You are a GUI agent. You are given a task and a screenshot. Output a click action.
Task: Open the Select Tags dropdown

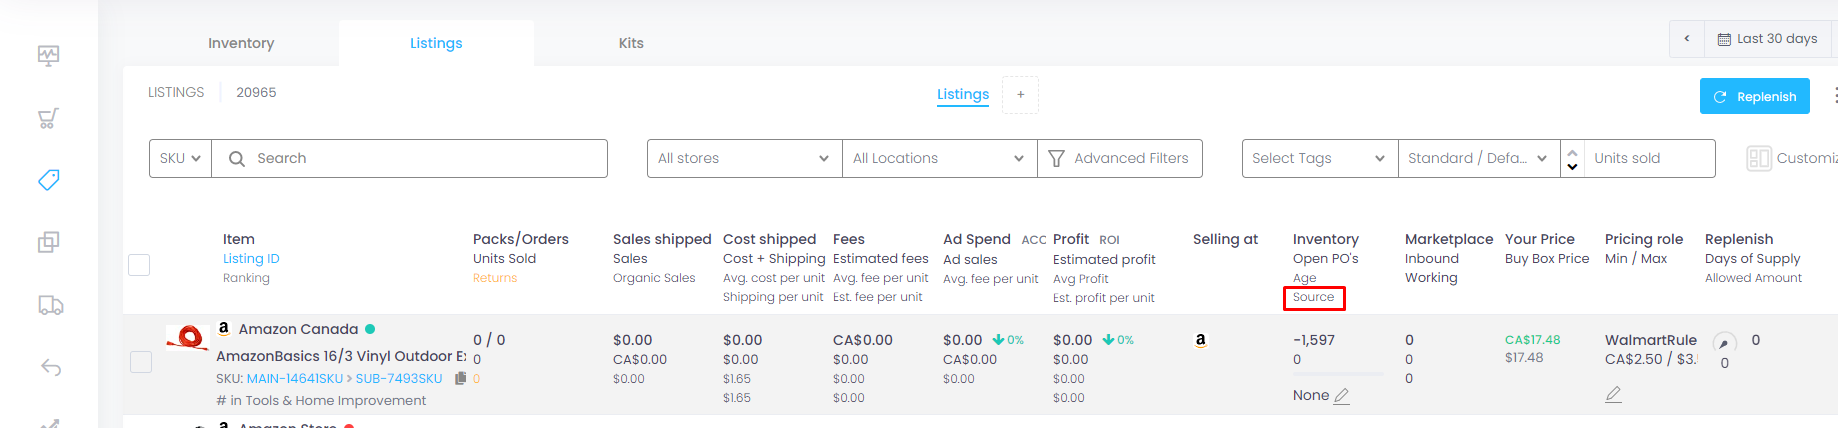pos(1319,158)
